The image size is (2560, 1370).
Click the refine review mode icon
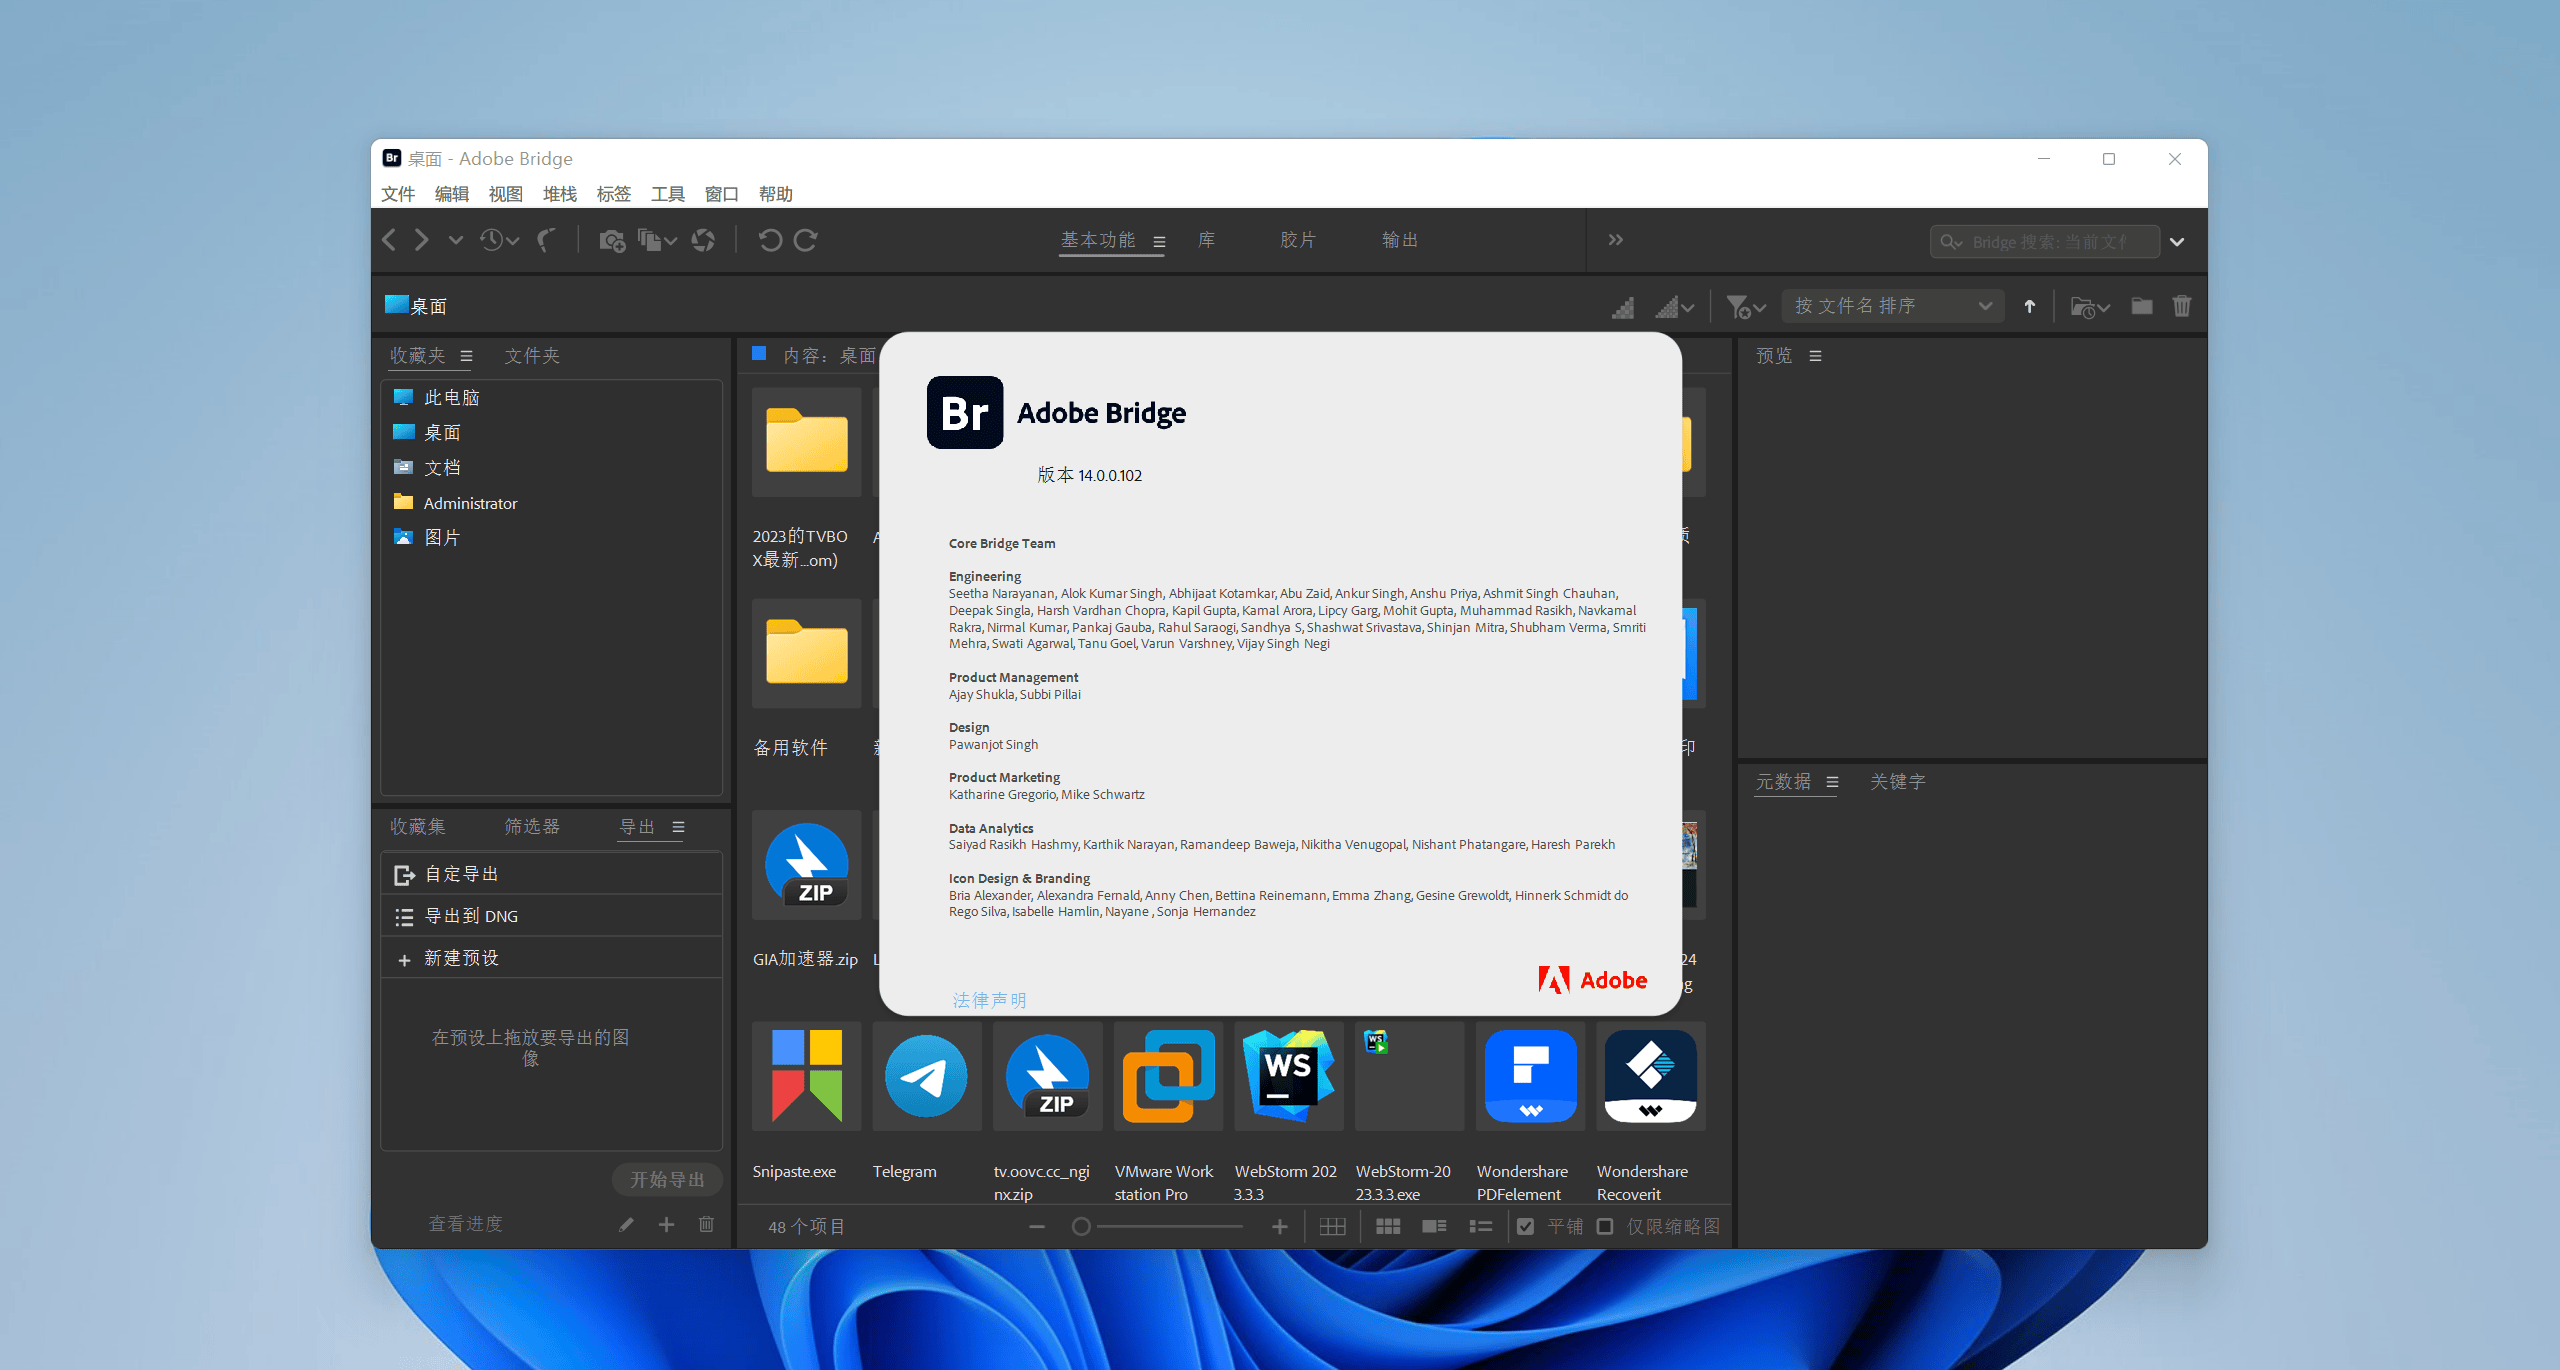[x=703, y=240]
